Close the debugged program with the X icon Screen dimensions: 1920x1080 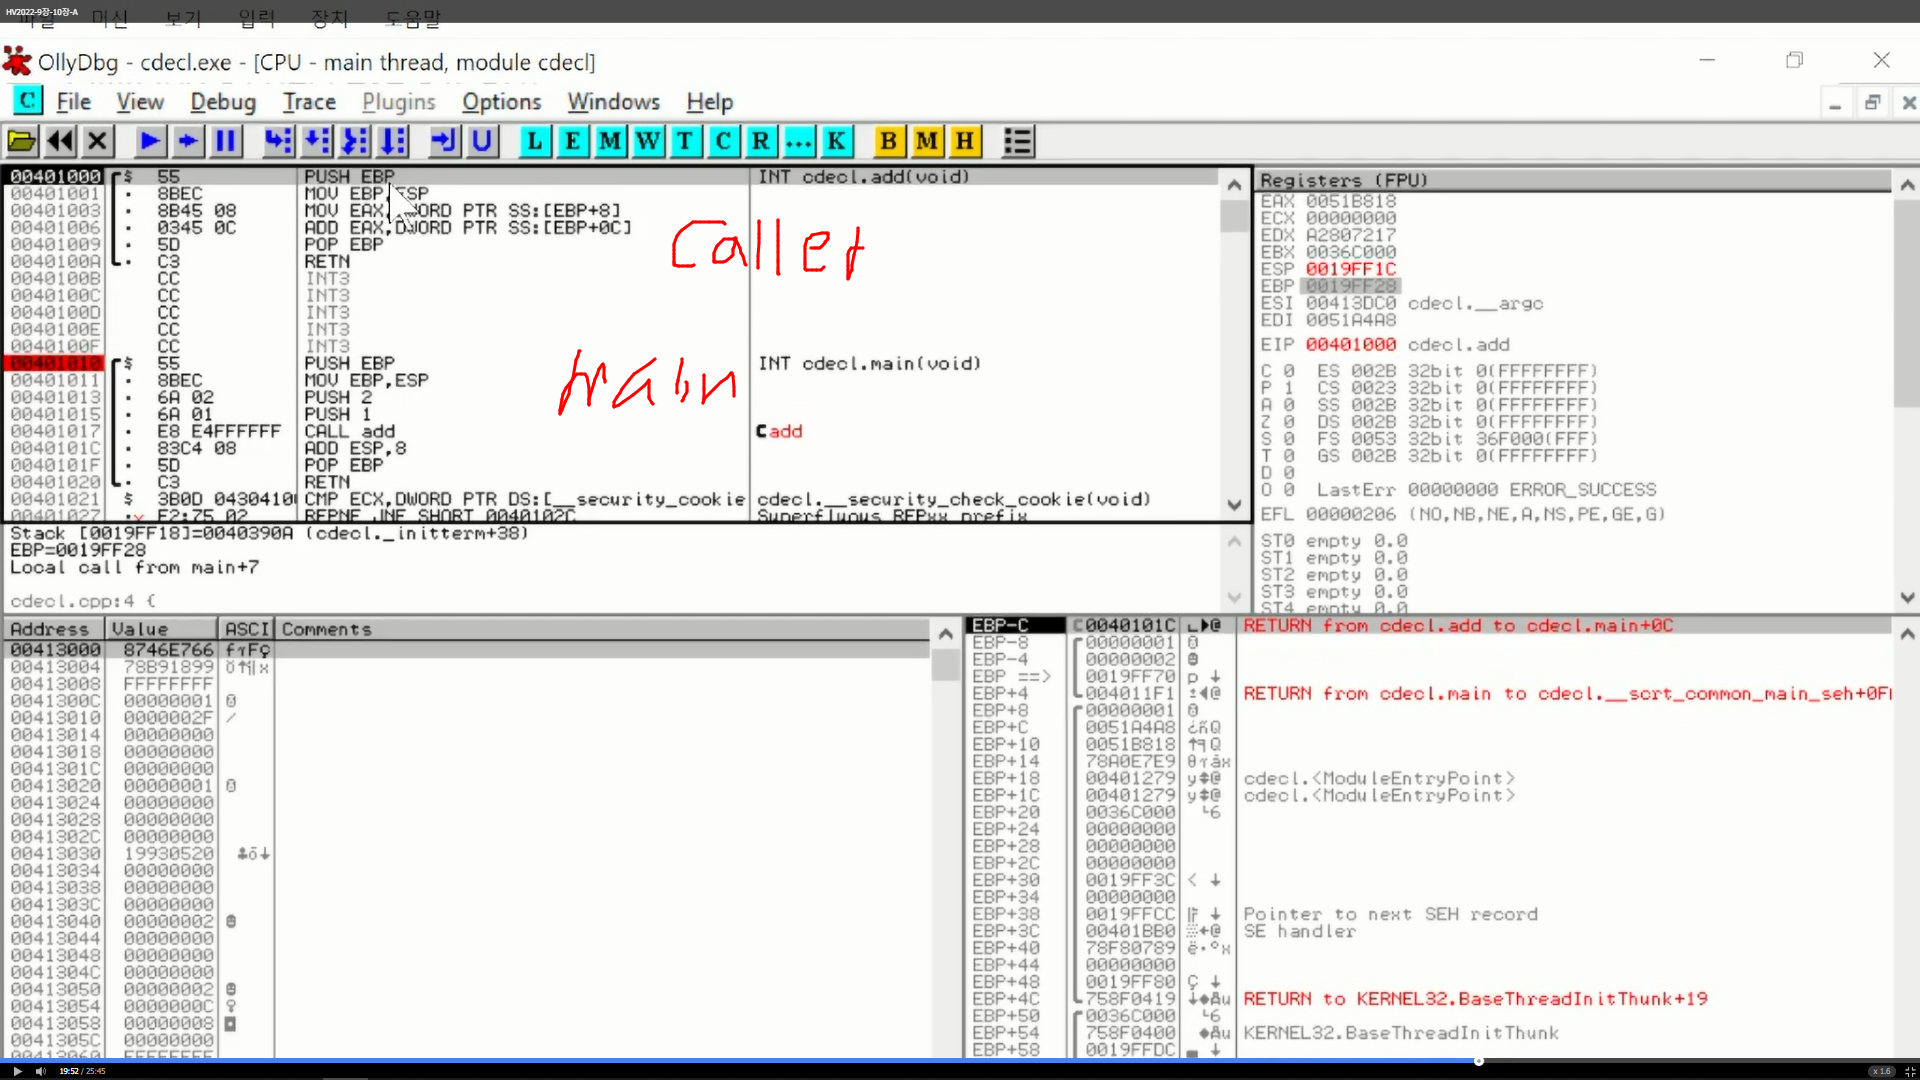(x=97, y=141)
